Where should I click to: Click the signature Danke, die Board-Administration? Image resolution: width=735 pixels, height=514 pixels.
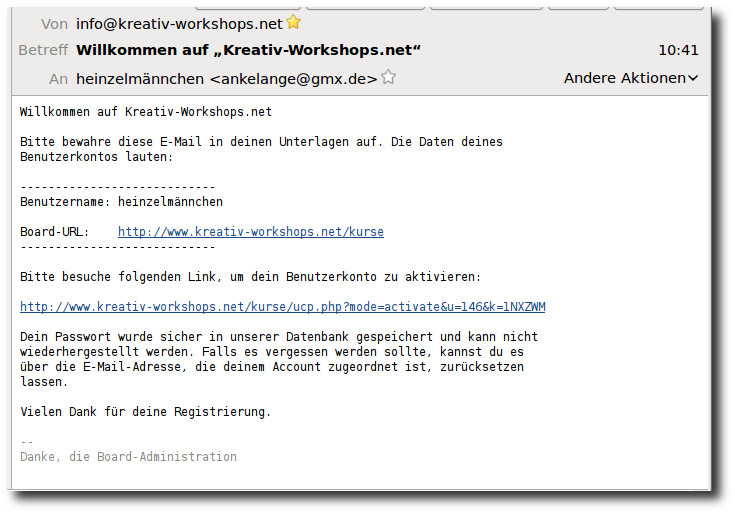click(128, 457)
